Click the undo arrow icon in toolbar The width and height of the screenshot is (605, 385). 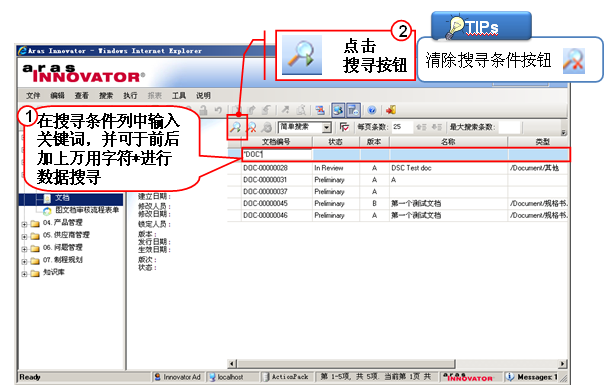(218, 110)
